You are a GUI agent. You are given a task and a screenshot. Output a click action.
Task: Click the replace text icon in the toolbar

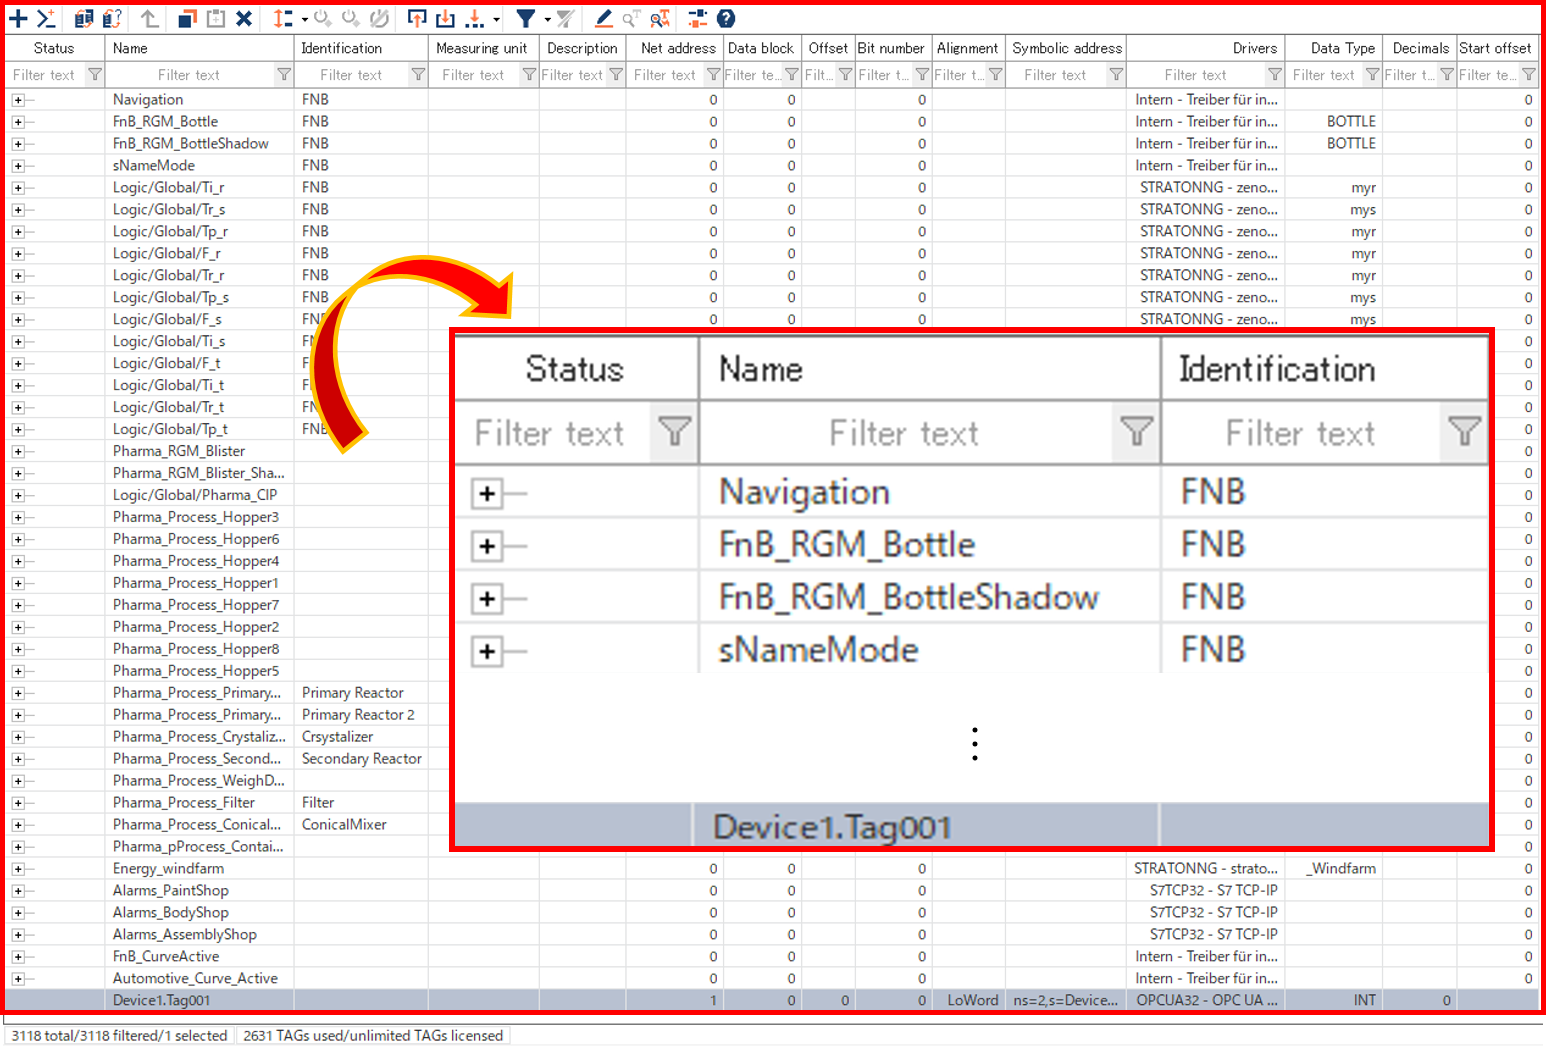pyautogui.click(x=660, y=18)
